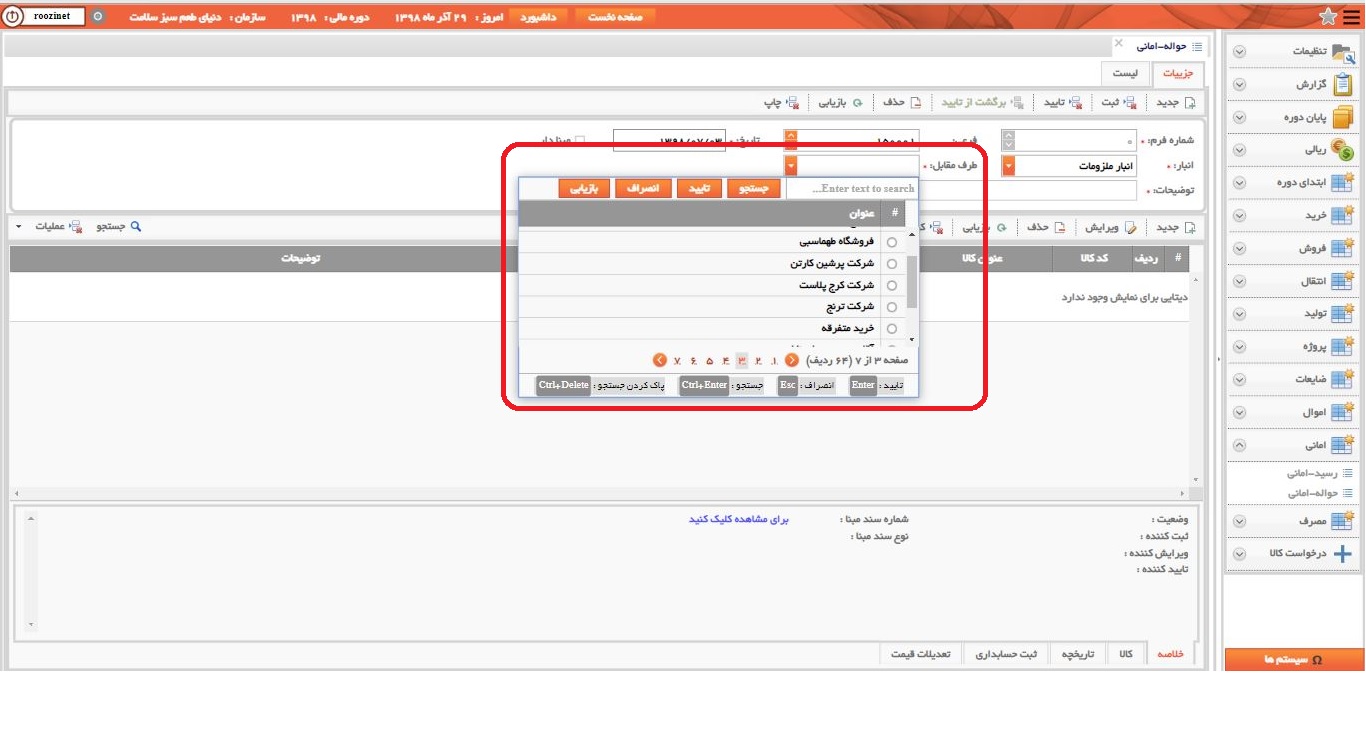1366x738 pixels.
Task: Expand the خرید sidebar section
Action: coord(1239,216)
